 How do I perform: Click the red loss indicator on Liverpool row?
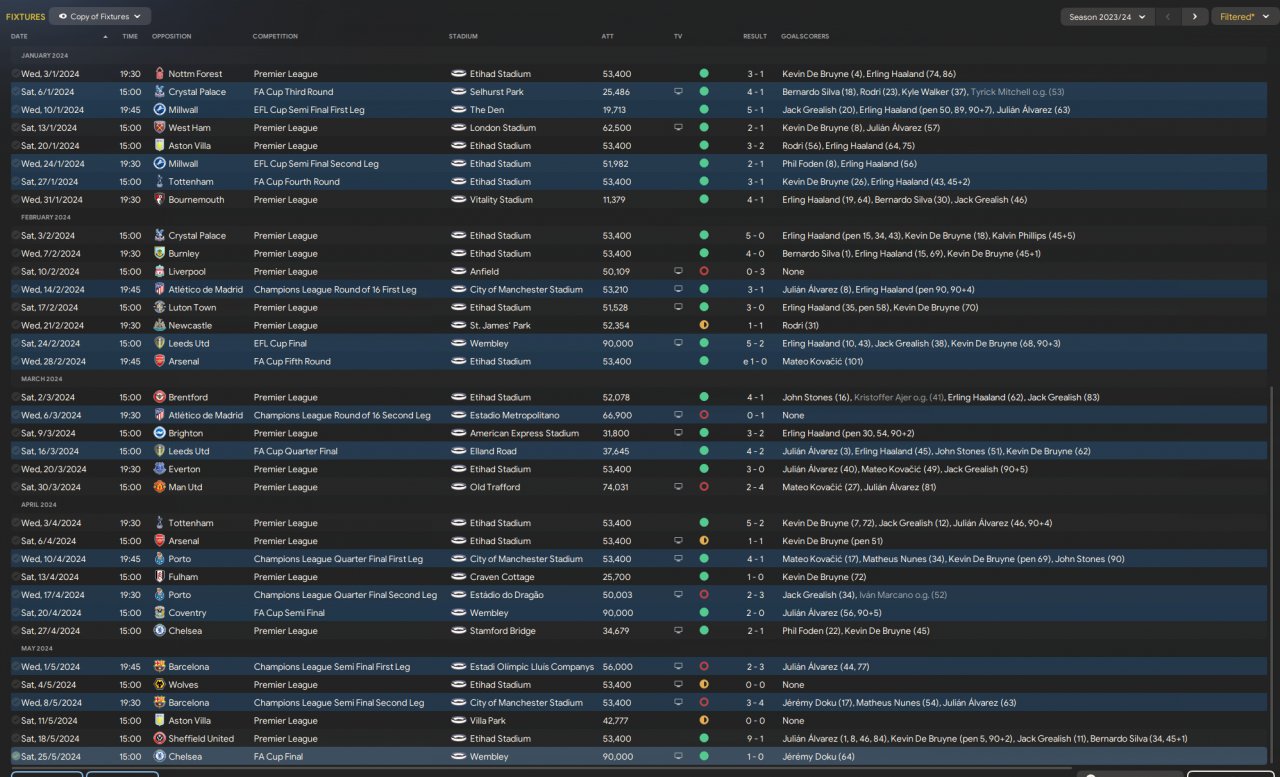pos(704,272)
